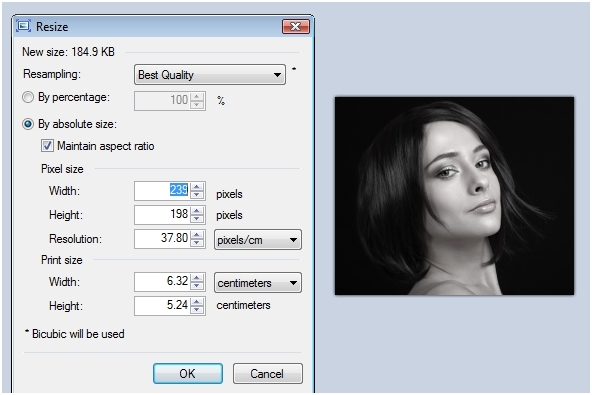This screenshot has height=395, width=592.
Task: Click the 'Resampling:' label
Action: coord(52,74)
